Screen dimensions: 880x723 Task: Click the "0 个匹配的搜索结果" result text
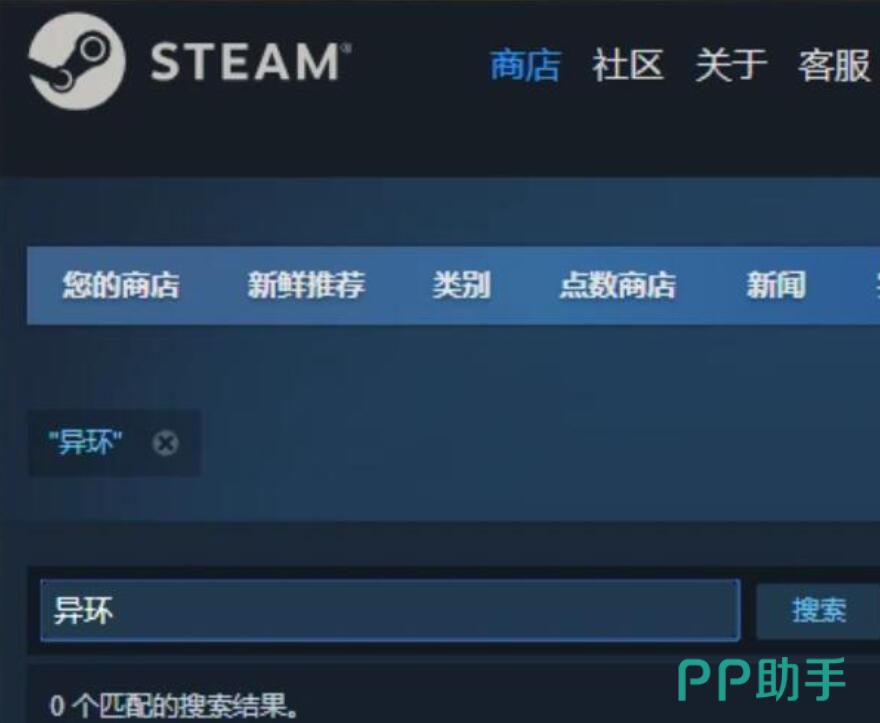174,706
